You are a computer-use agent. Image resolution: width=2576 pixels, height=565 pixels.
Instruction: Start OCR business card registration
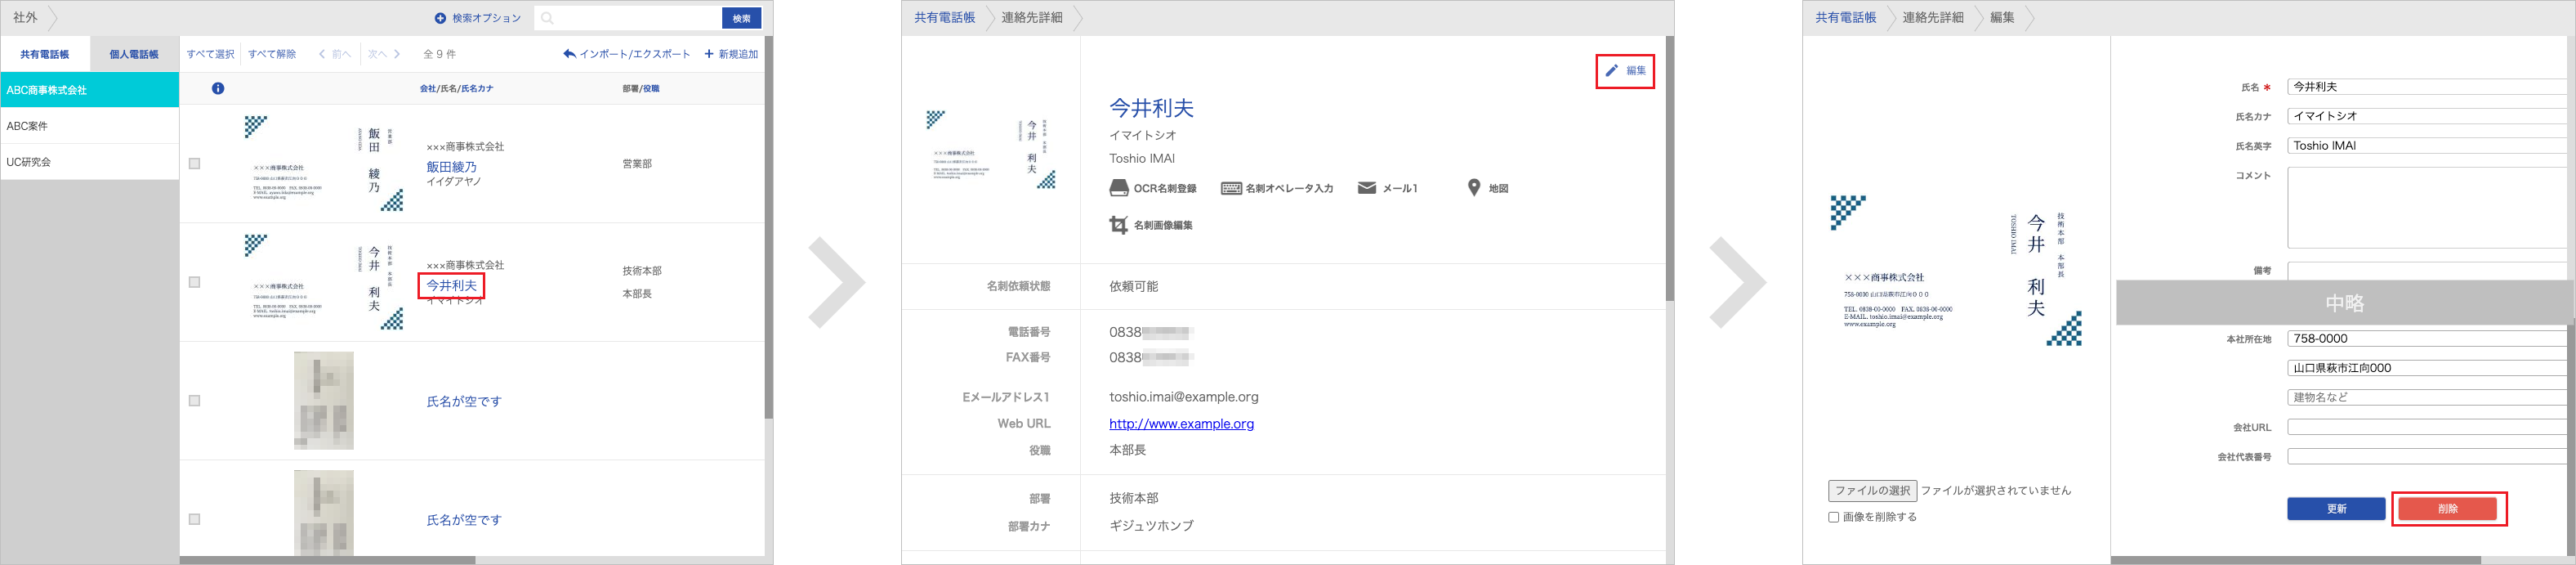(1119, 188)
